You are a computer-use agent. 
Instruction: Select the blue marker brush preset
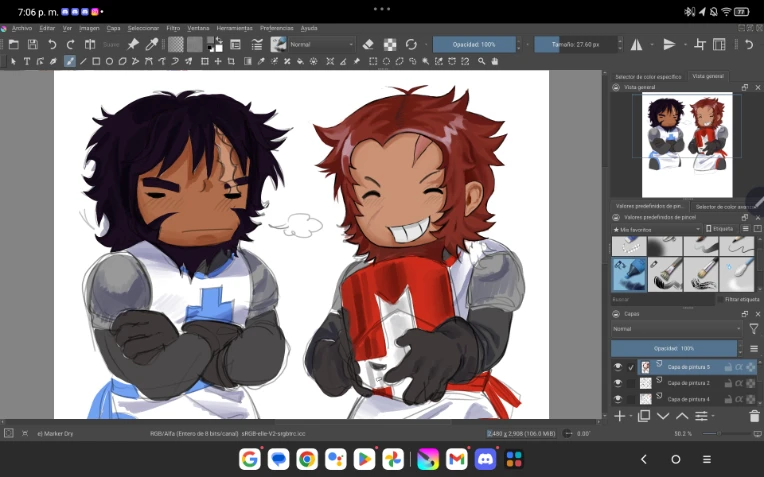629,274
